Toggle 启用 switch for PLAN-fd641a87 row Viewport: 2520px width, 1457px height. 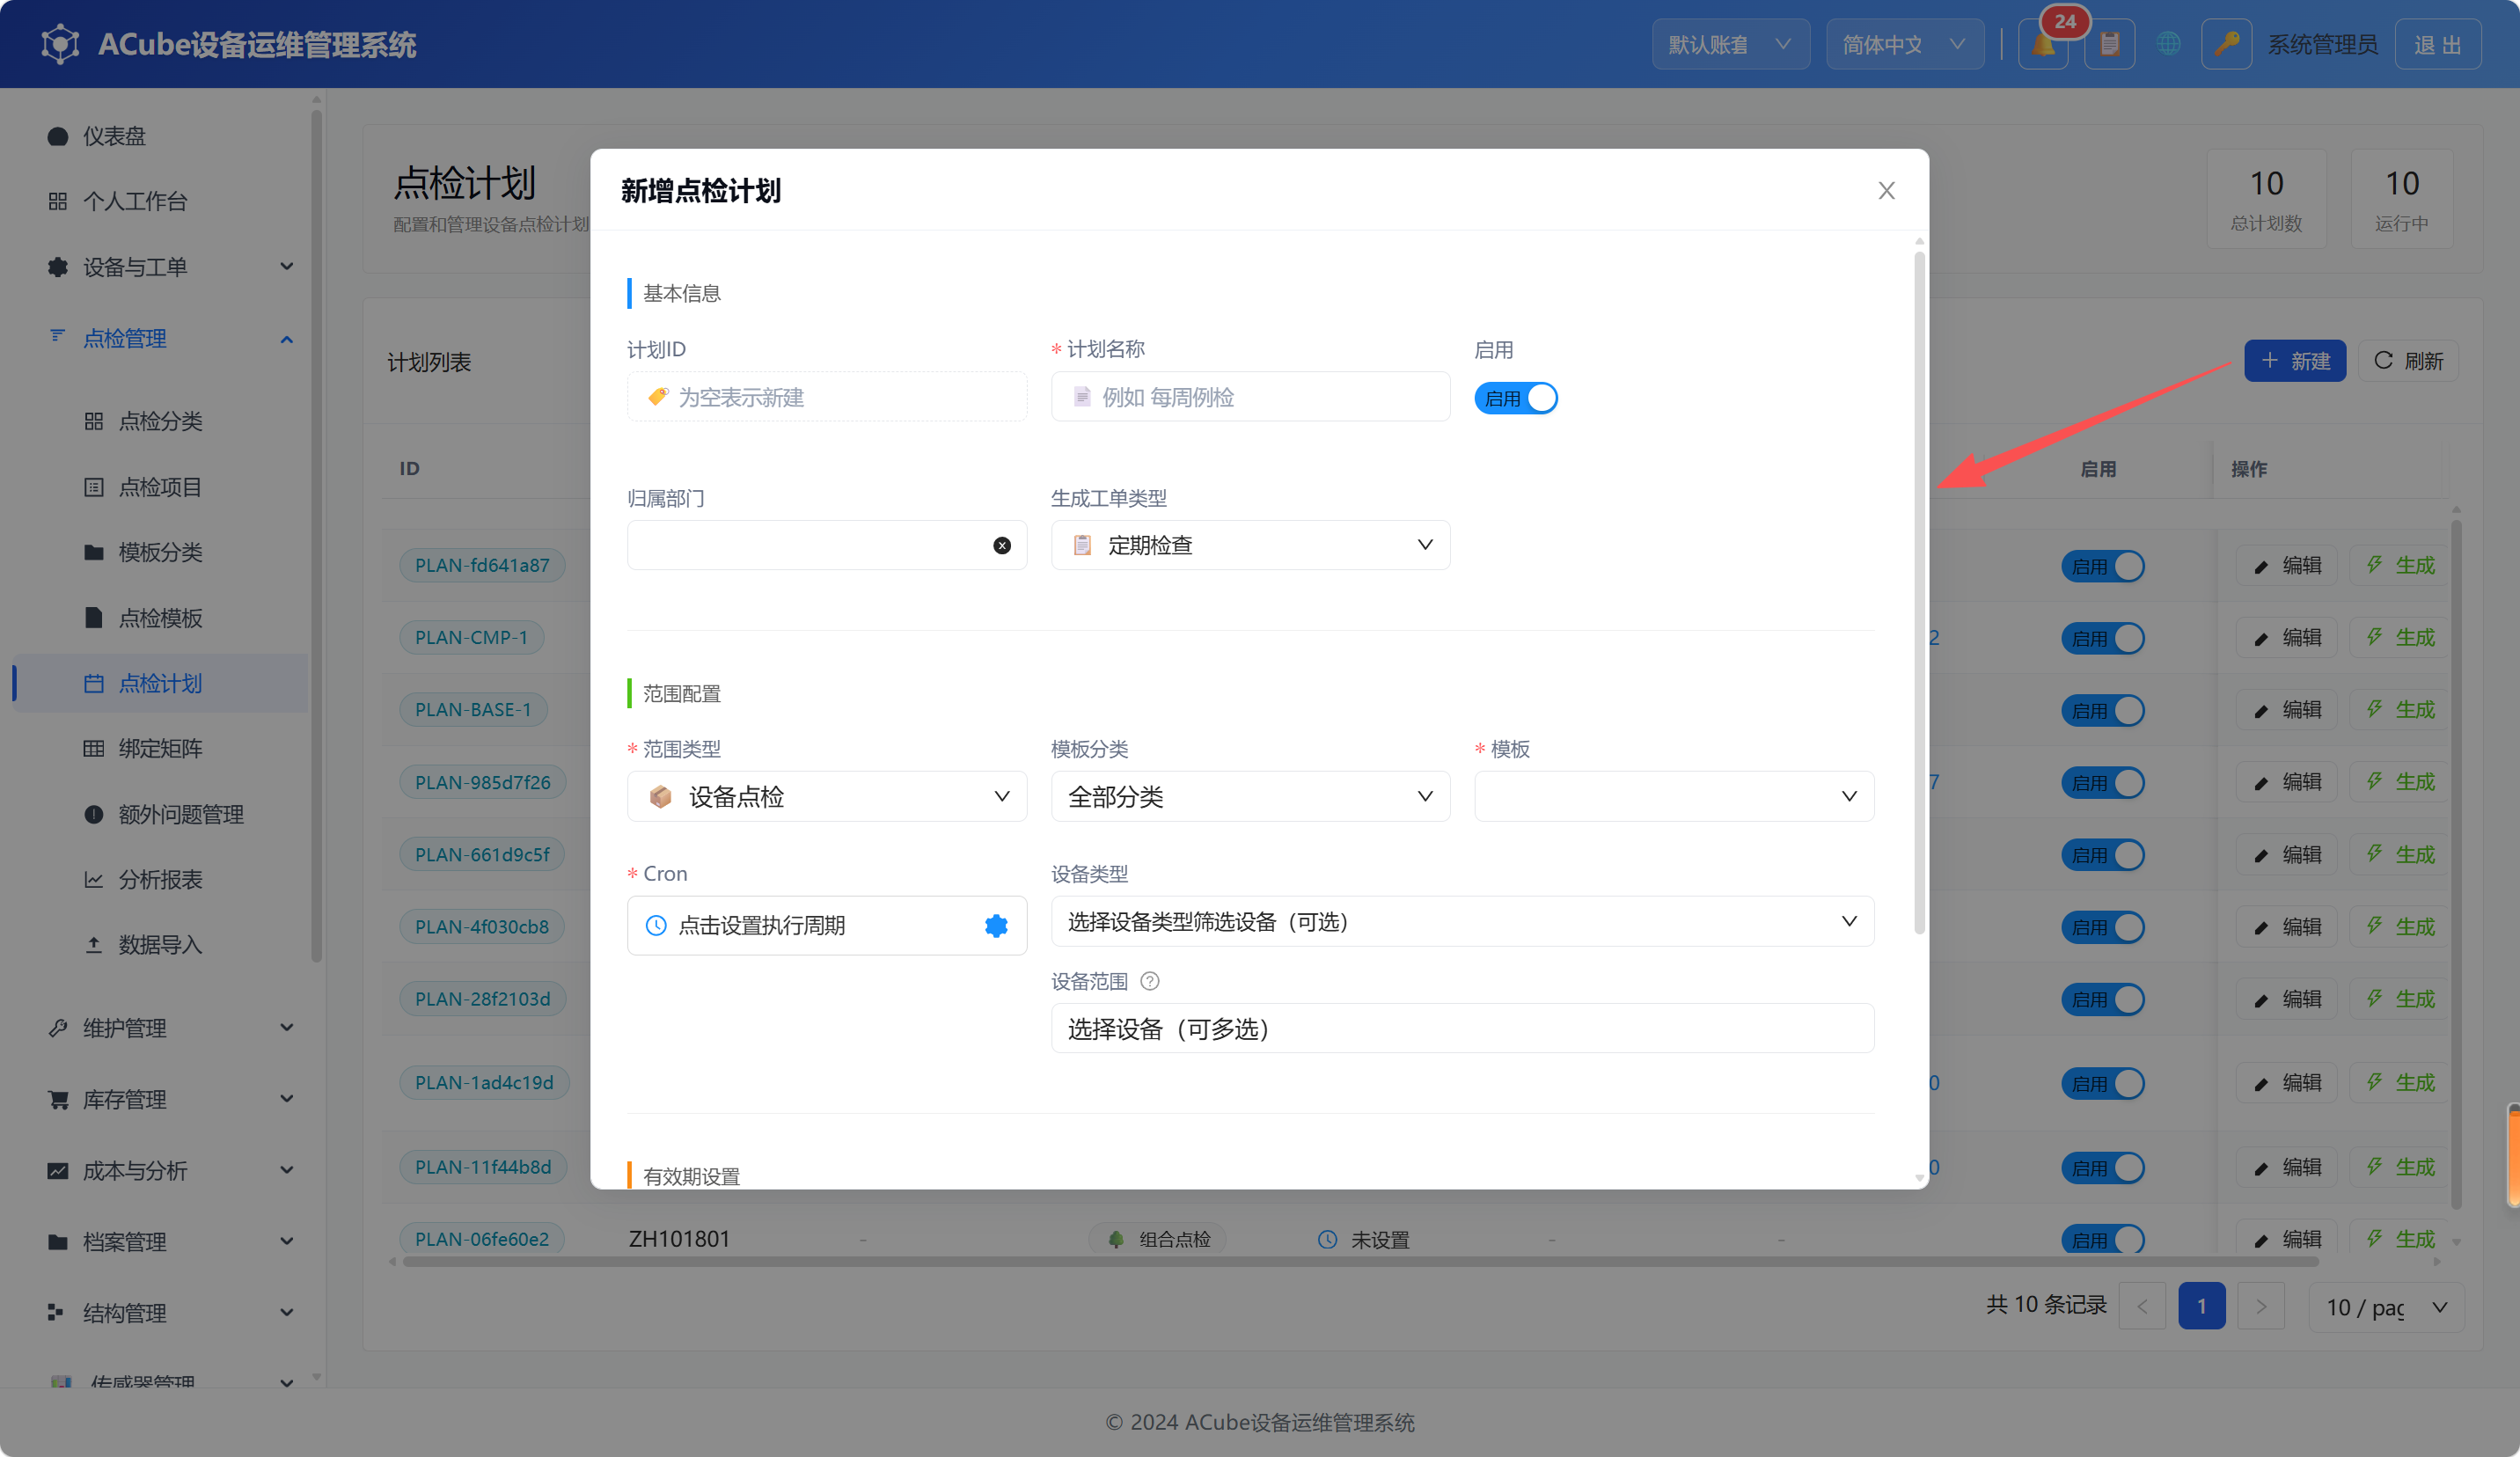[x=2102, y=566]
